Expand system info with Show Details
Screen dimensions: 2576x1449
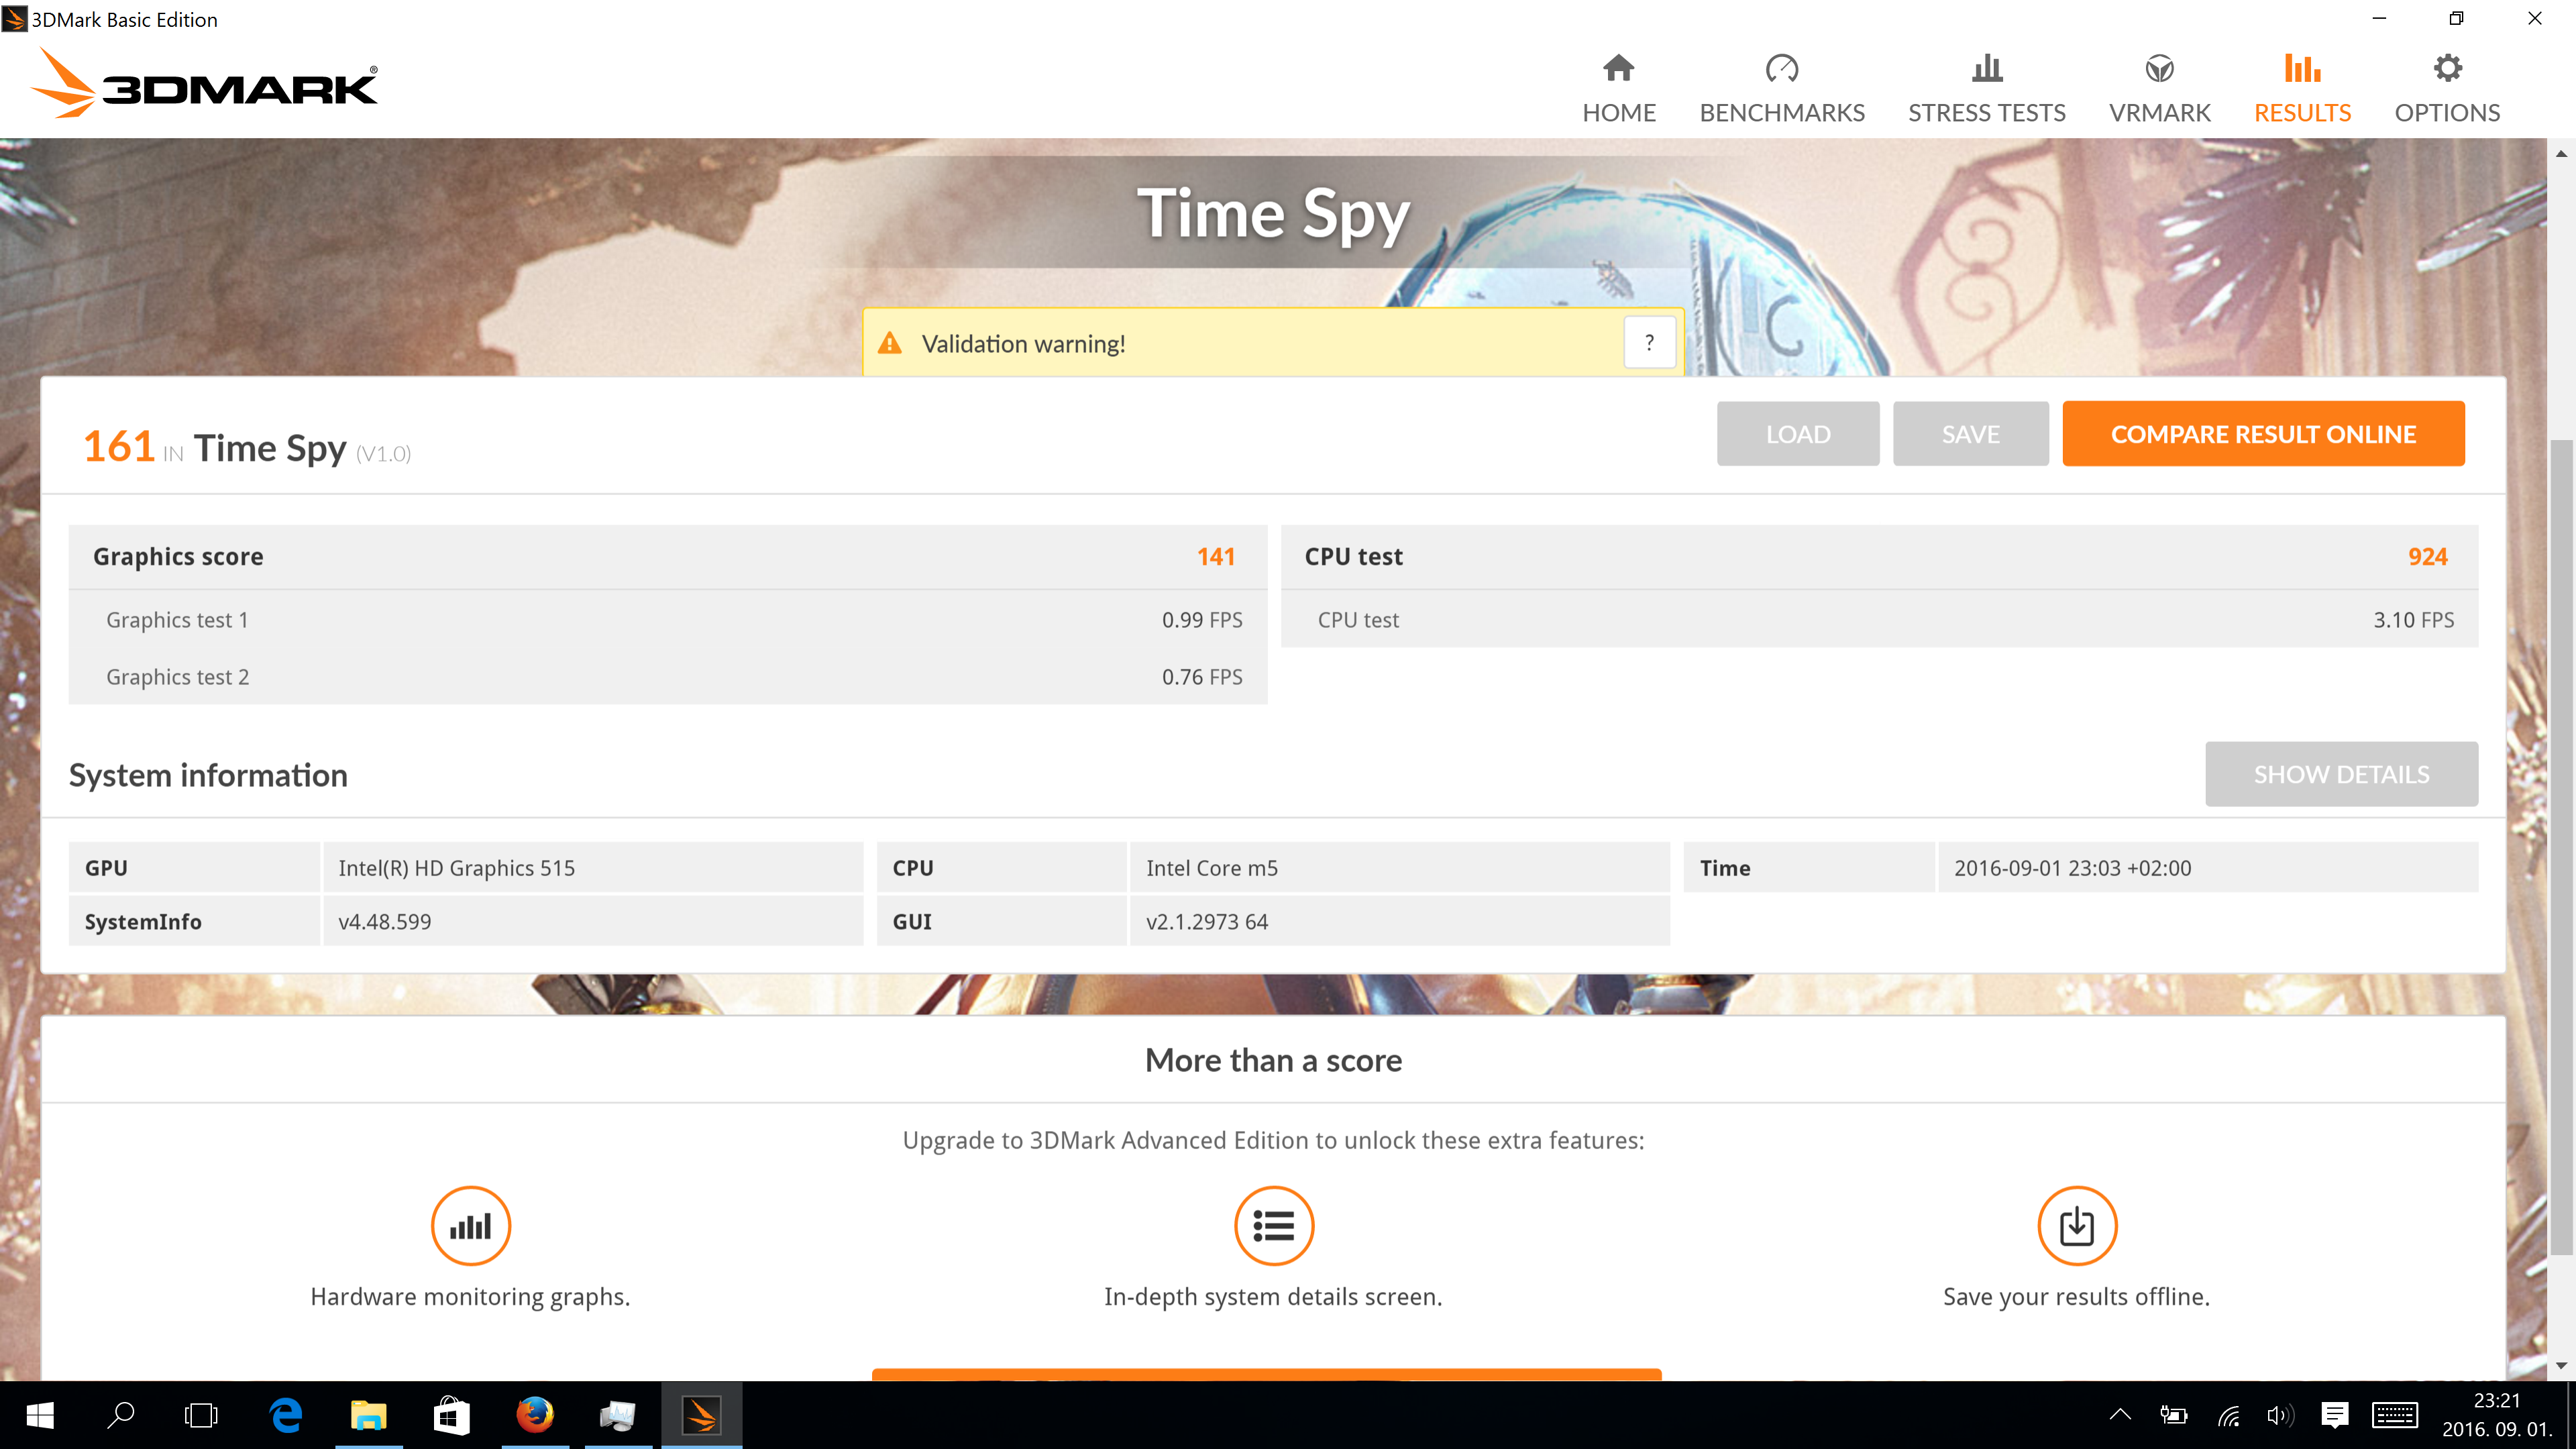click(x=2340, y=774)
